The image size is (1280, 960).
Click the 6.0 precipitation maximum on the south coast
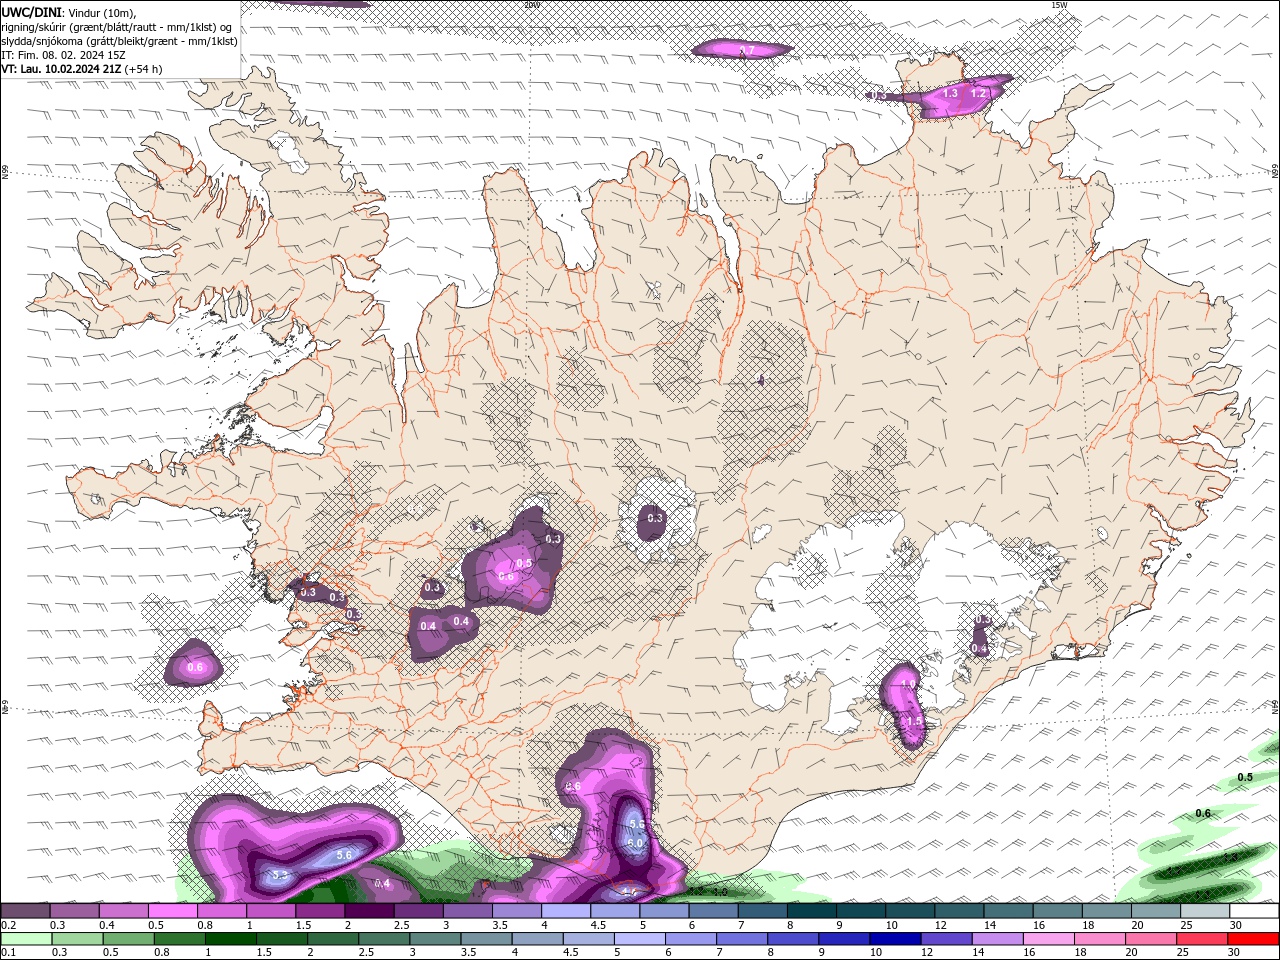pyautogui.click(x=635, y=843)
